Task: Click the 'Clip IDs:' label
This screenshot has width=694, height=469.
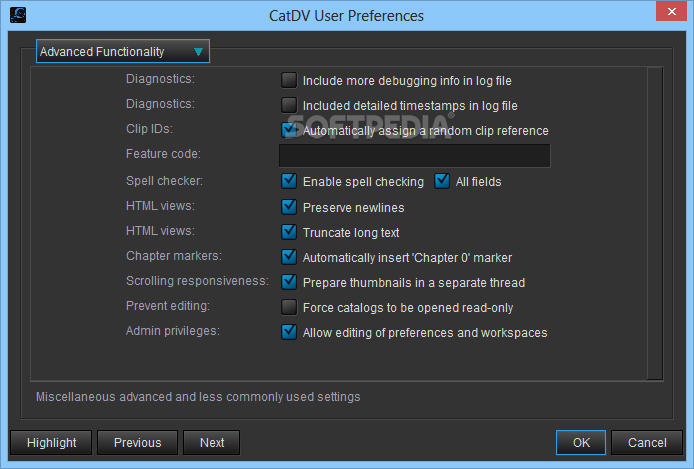Action: click(x=149, y=129)
